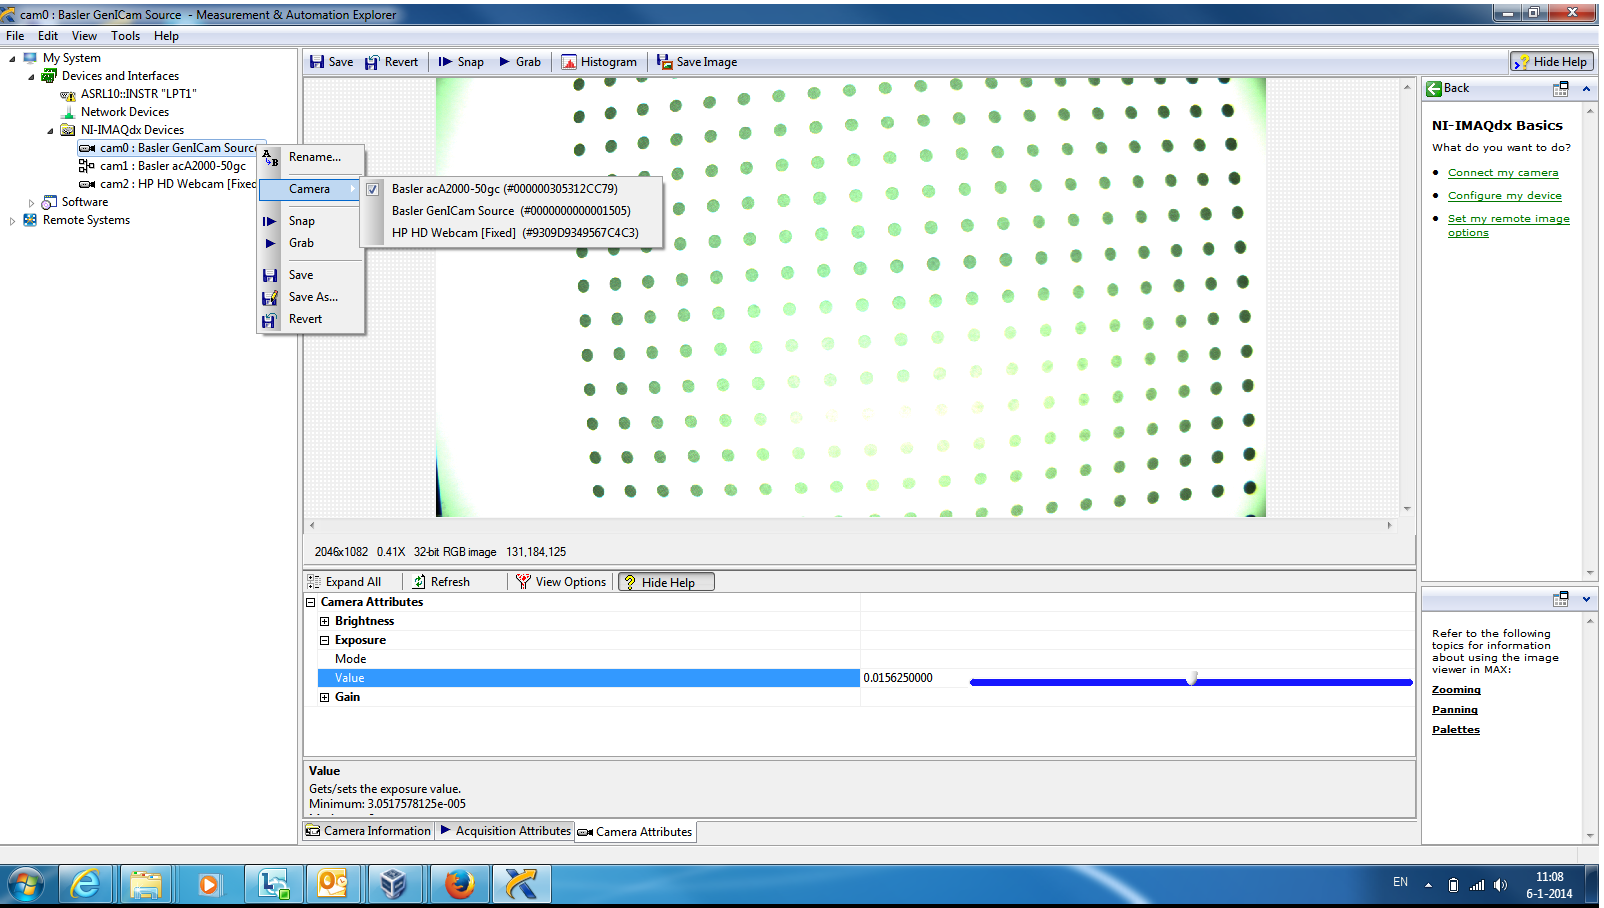1604x908 pixels.
Task: Follow the Connect my camera link
Action: pyautogui.click(x=1502, y=173)
